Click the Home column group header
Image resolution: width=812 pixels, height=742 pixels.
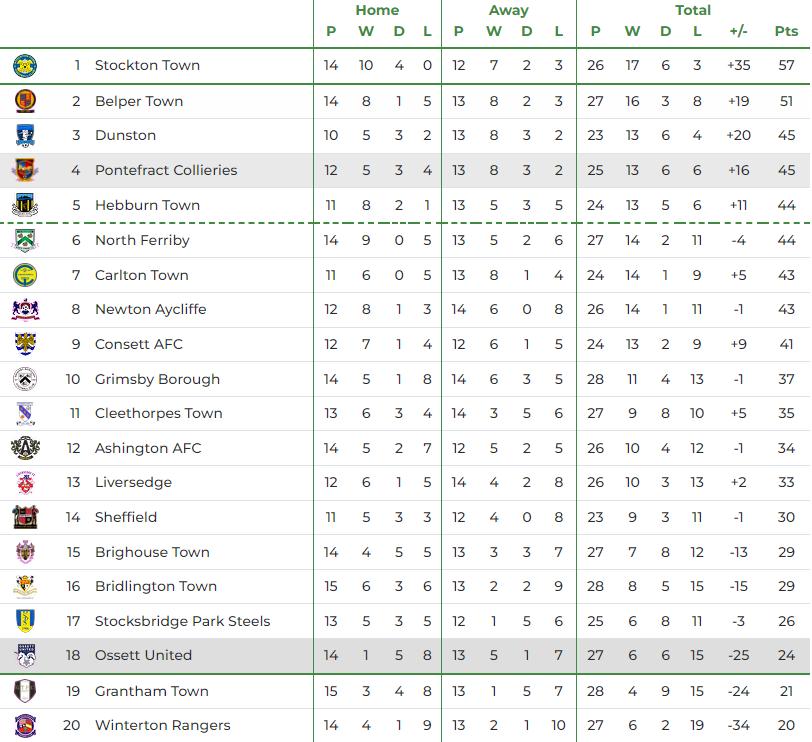pyautogui.click(x=377, y=10)
